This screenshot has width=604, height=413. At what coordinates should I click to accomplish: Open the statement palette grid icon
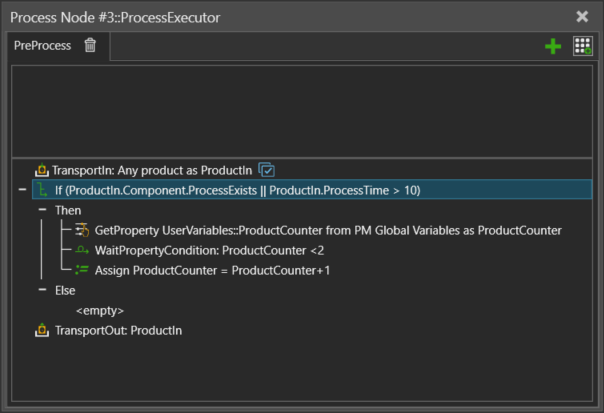click(x=582, y=46)
